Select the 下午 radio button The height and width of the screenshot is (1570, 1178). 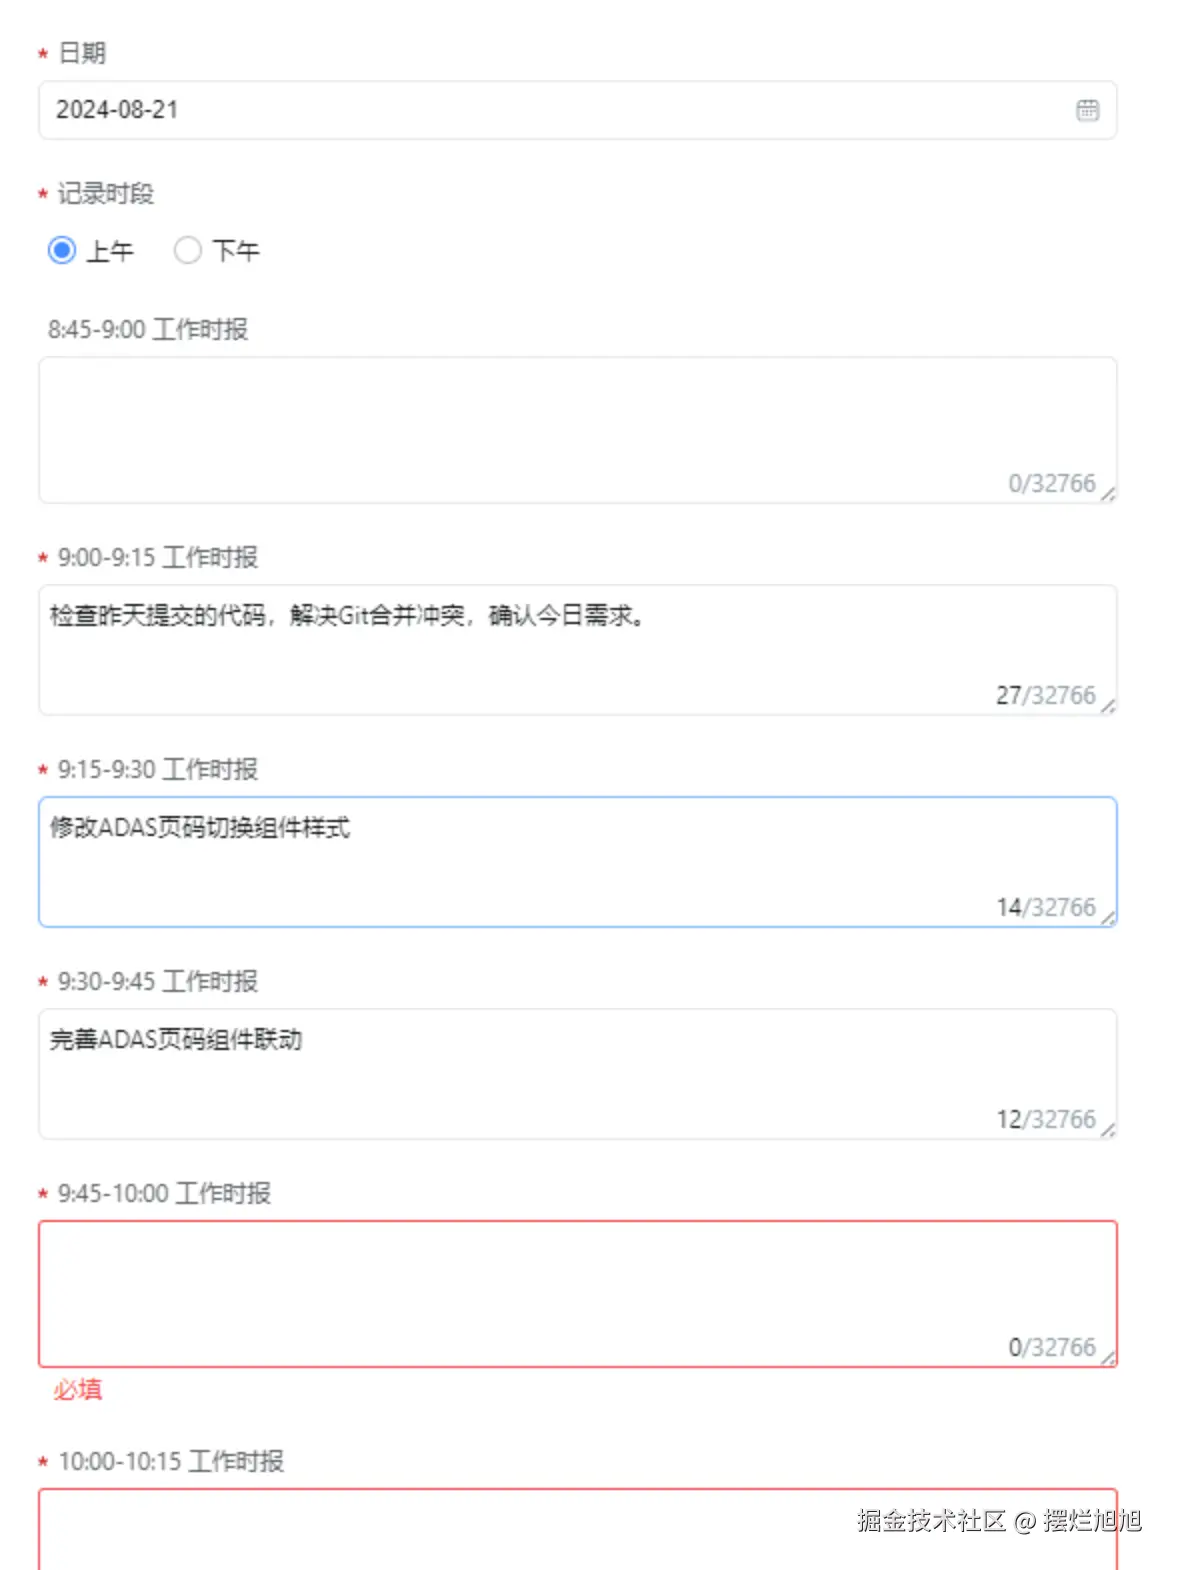(x=188, y=250)
